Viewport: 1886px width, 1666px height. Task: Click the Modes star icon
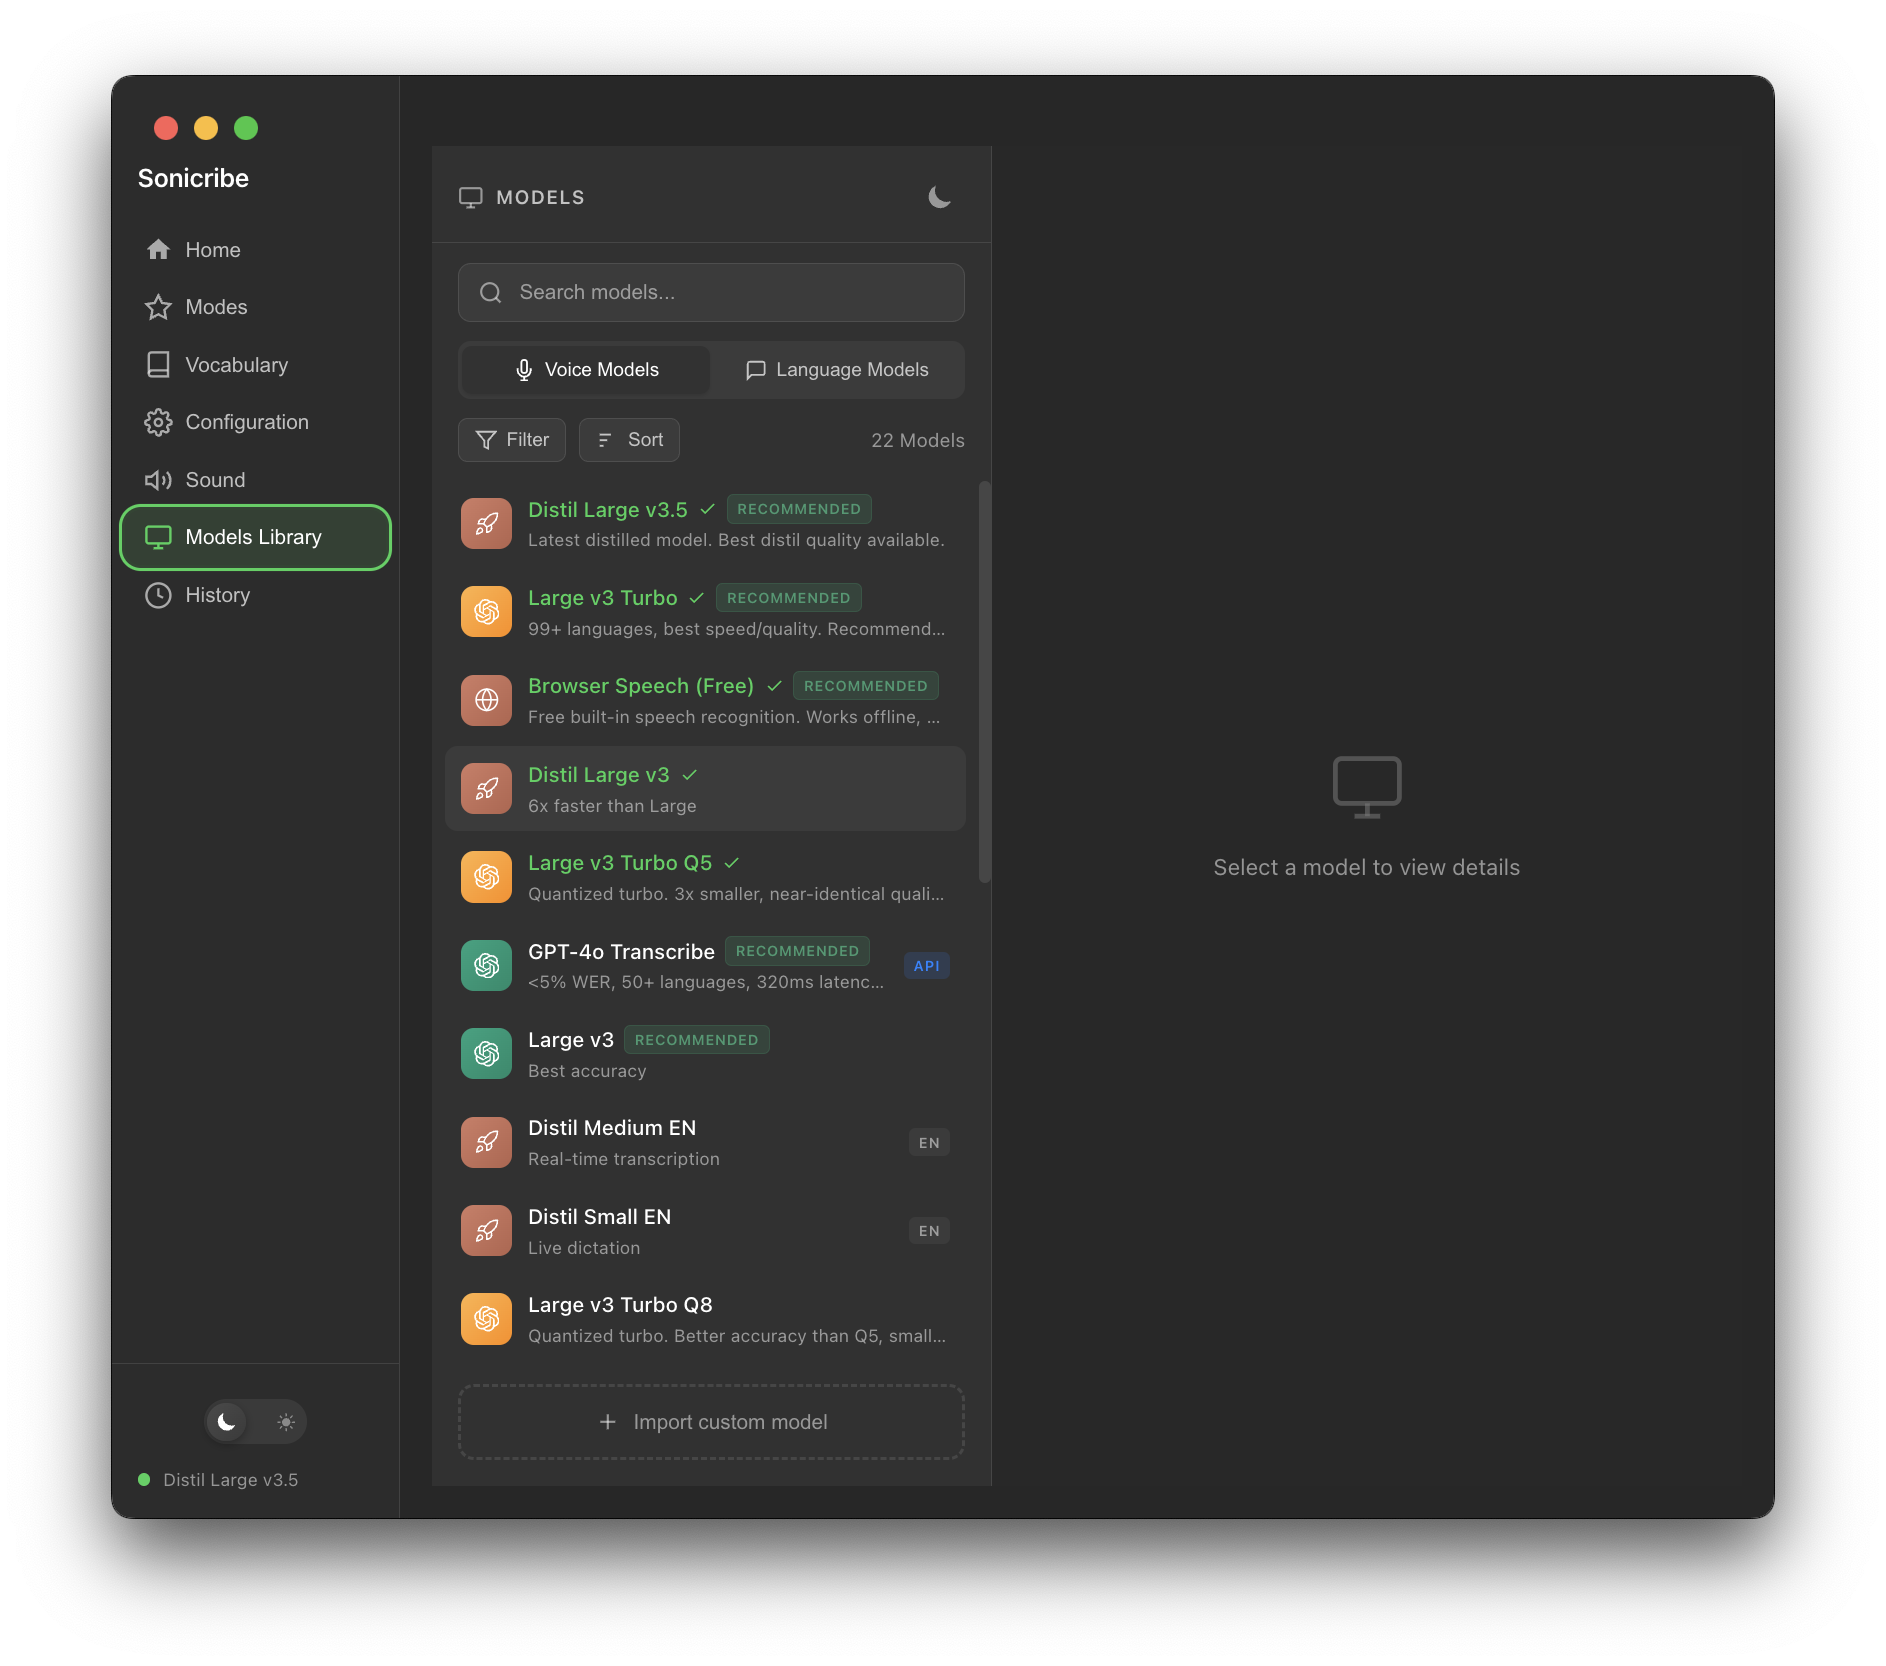tap(158, 307)
